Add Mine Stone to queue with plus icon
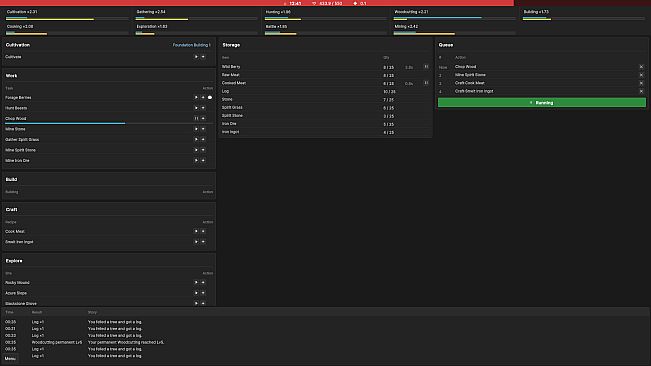651x366 pixels. point(203,129)
